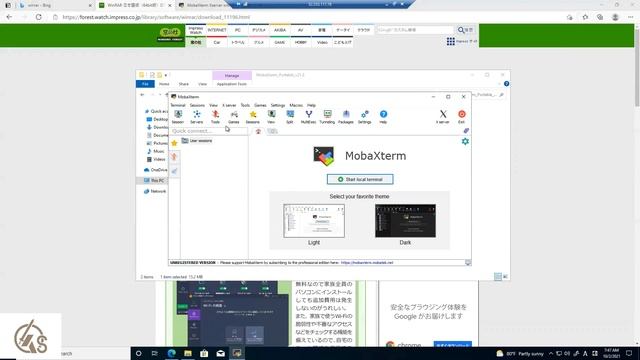Choose the Light theme thumbnail
The height and width of the screenshot is (360, 640).
(x=314, y=221)
